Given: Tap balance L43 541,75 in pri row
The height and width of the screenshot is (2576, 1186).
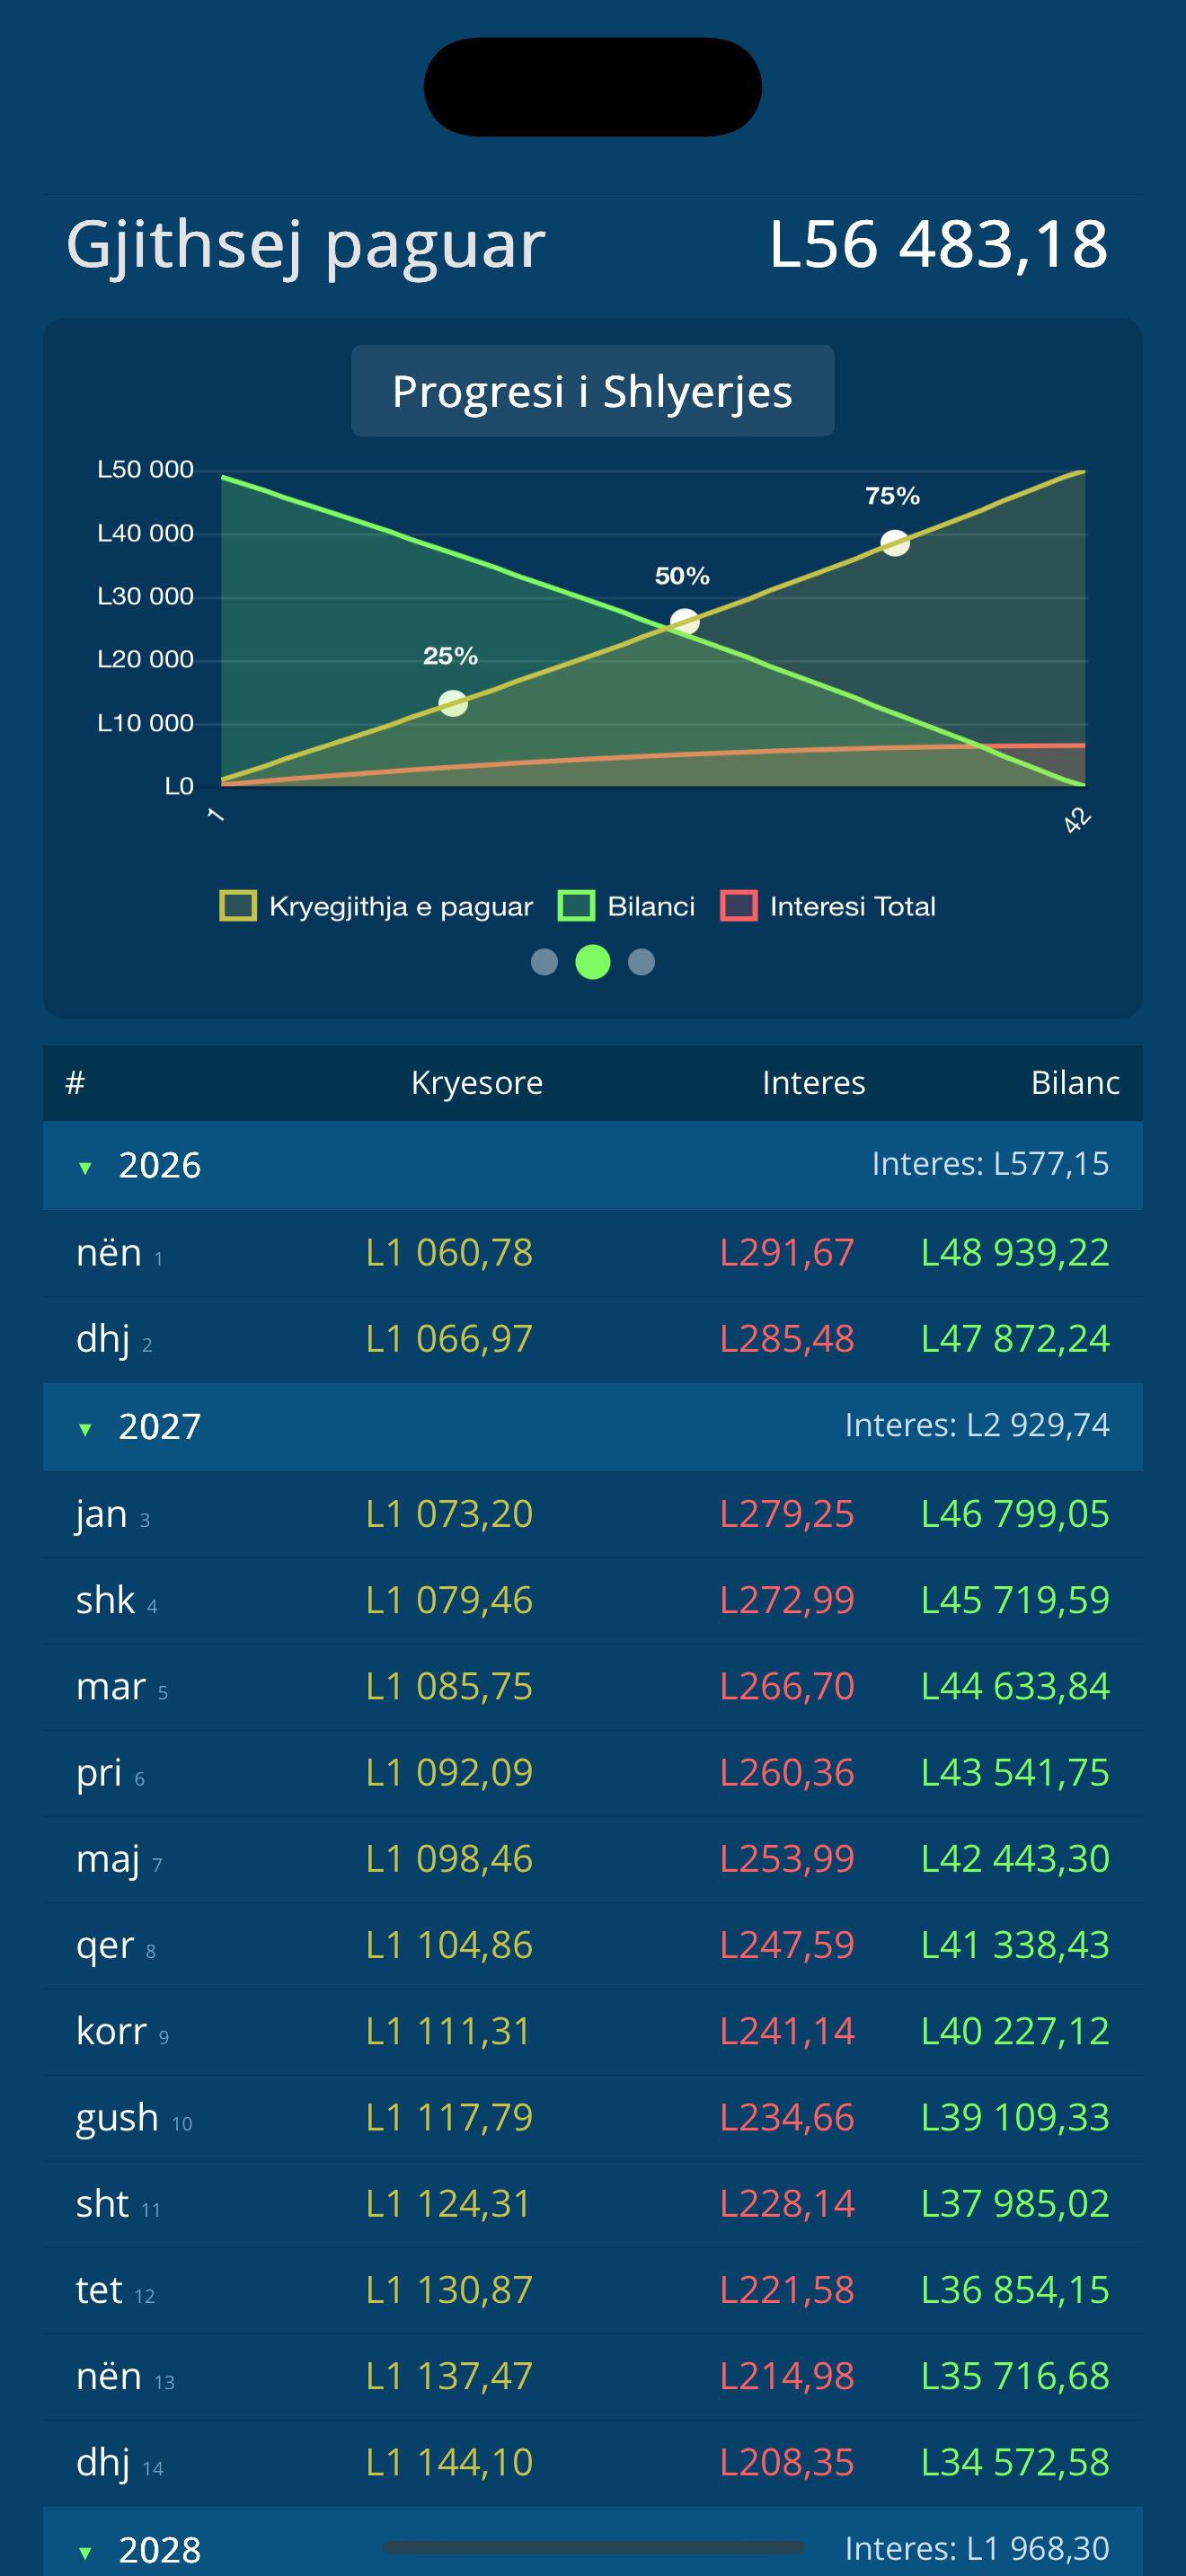Looking at the screenshot, I should pyautogui.click(x=1015, y=1772).
